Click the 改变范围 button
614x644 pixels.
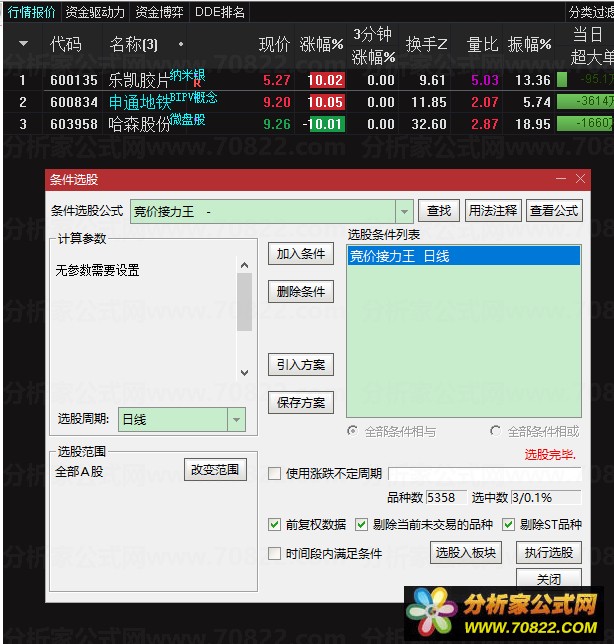pyautogui.click(x=215, y=469)
